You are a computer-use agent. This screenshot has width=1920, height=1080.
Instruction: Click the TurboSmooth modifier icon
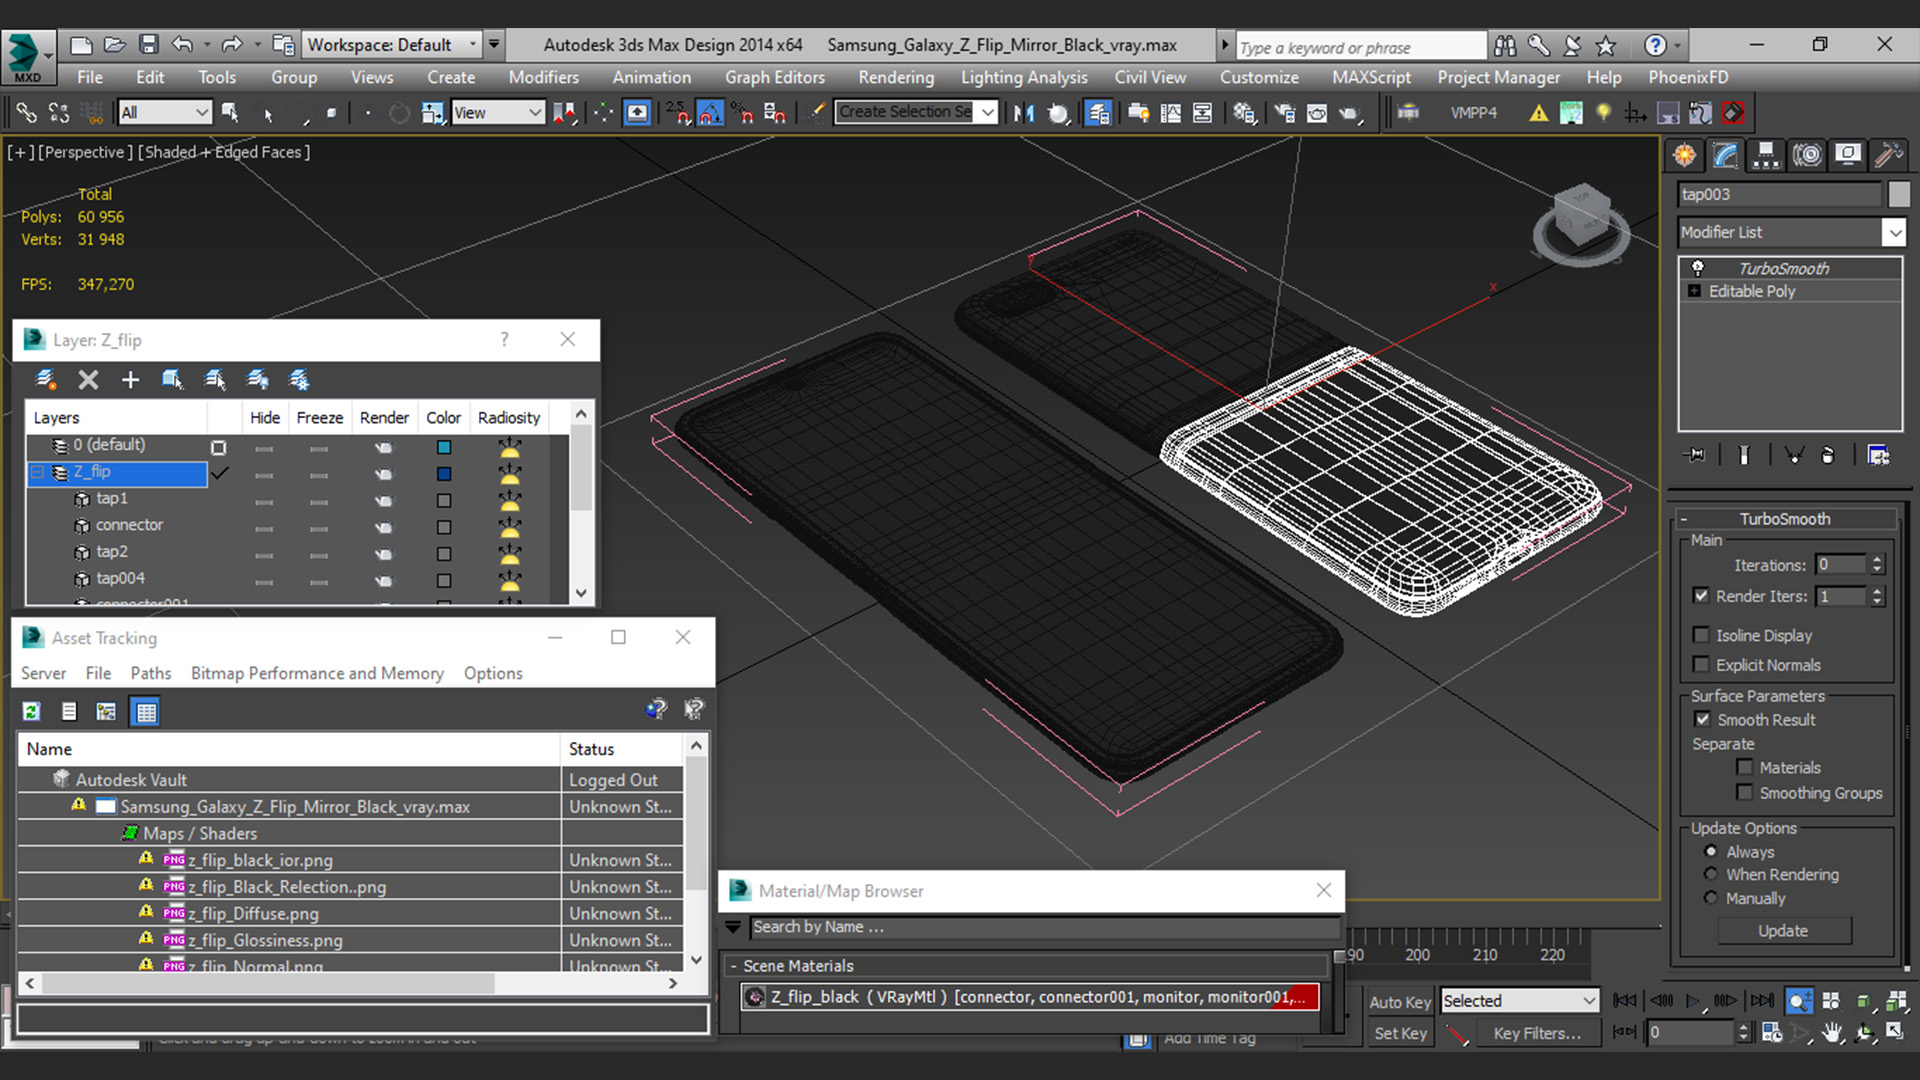coord(1697,268)
